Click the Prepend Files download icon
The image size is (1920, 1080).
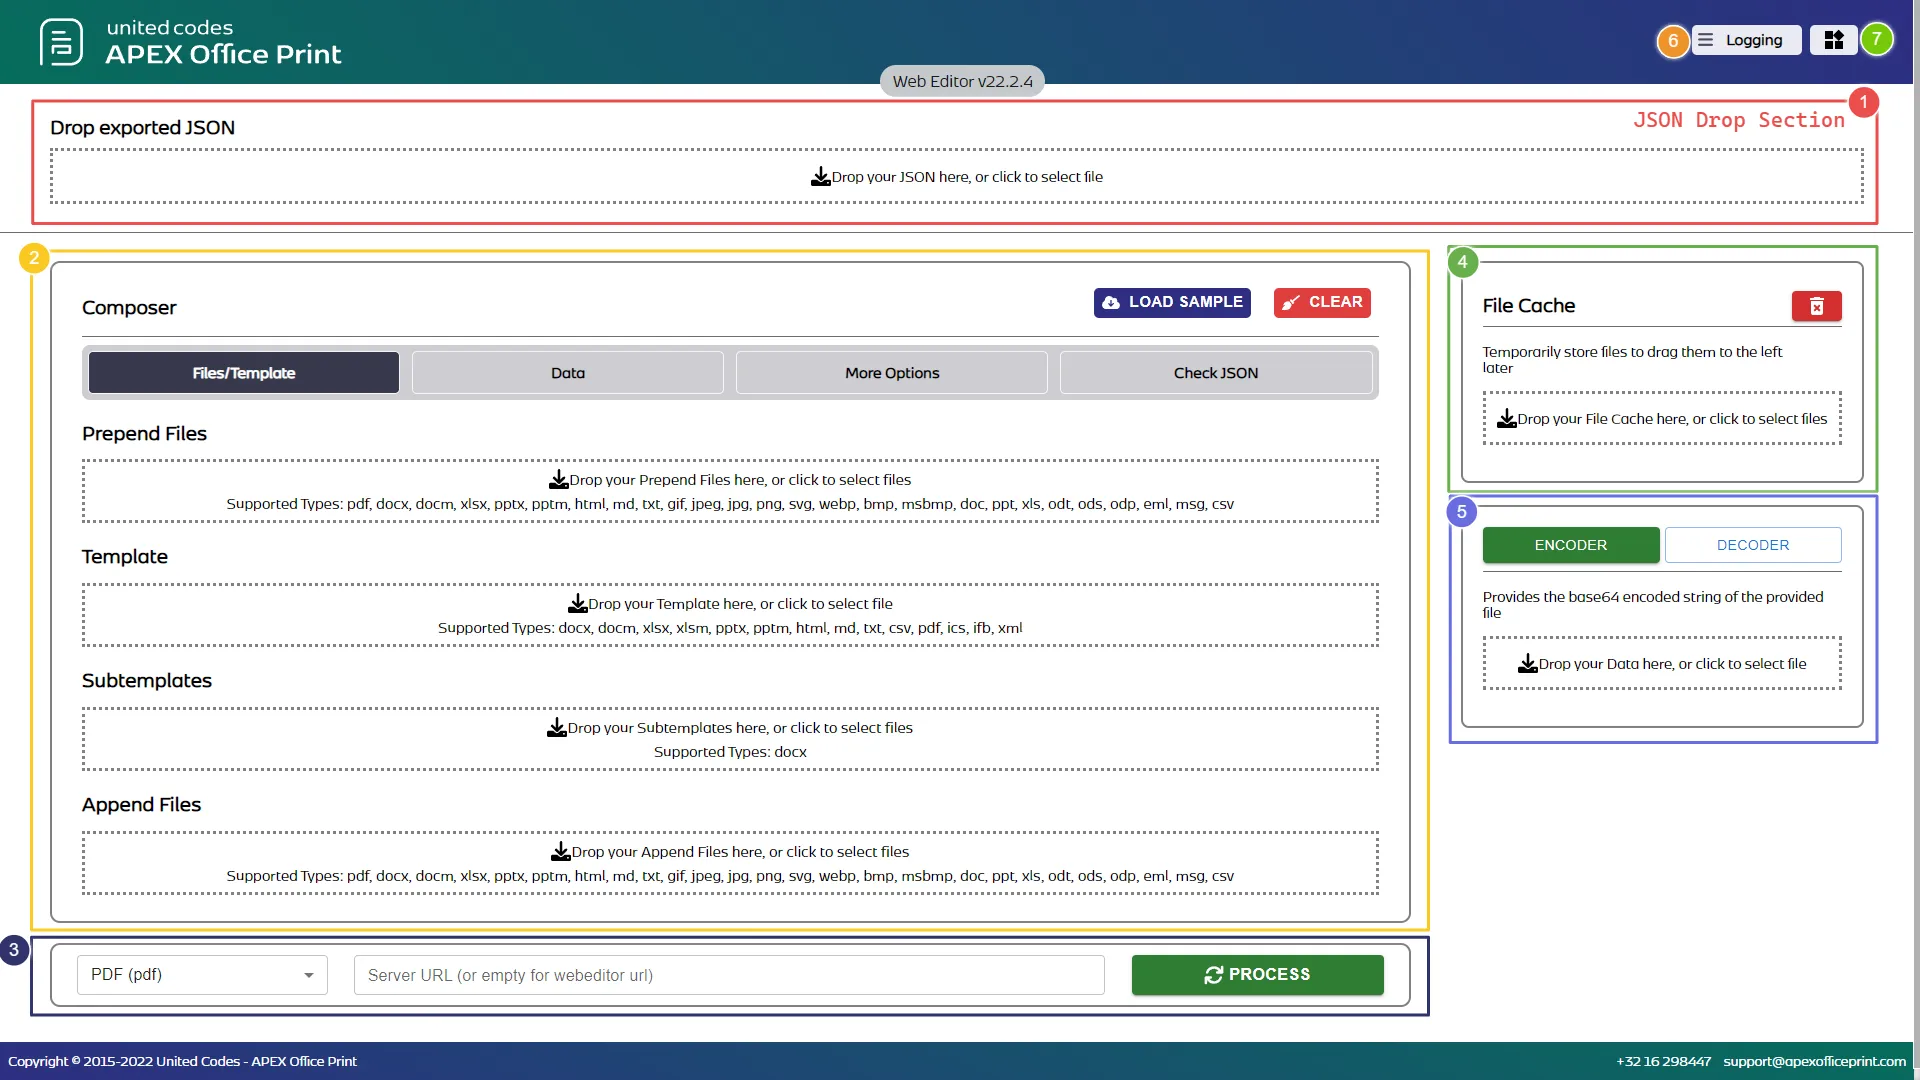[558, 480]
